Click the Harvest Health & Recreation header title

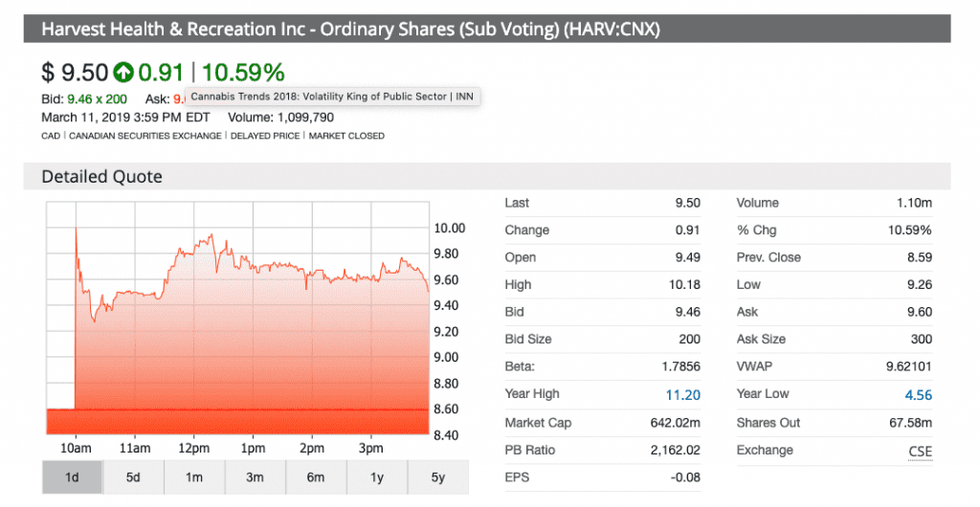pos(350,29)
